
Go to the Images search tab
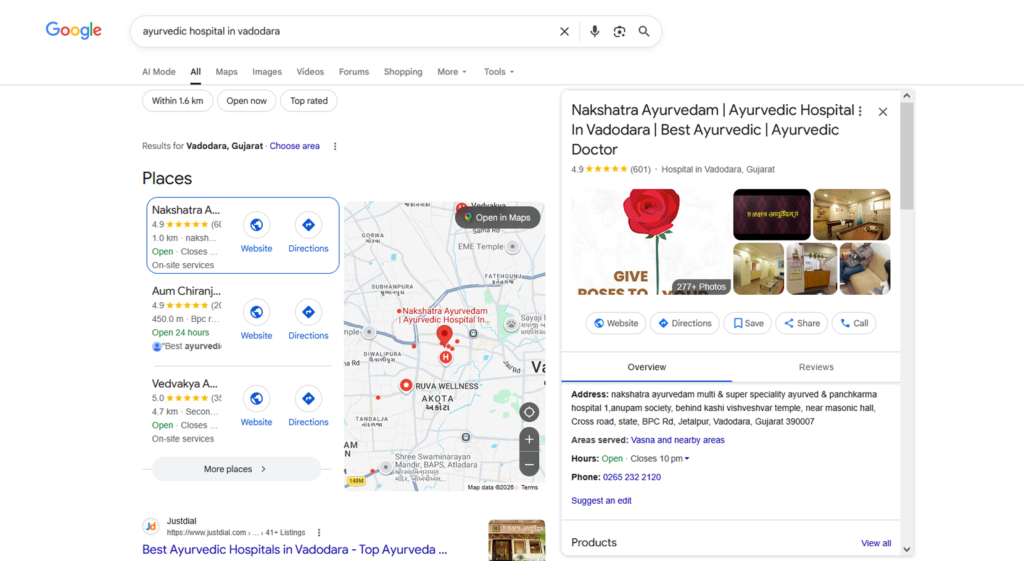267,72
